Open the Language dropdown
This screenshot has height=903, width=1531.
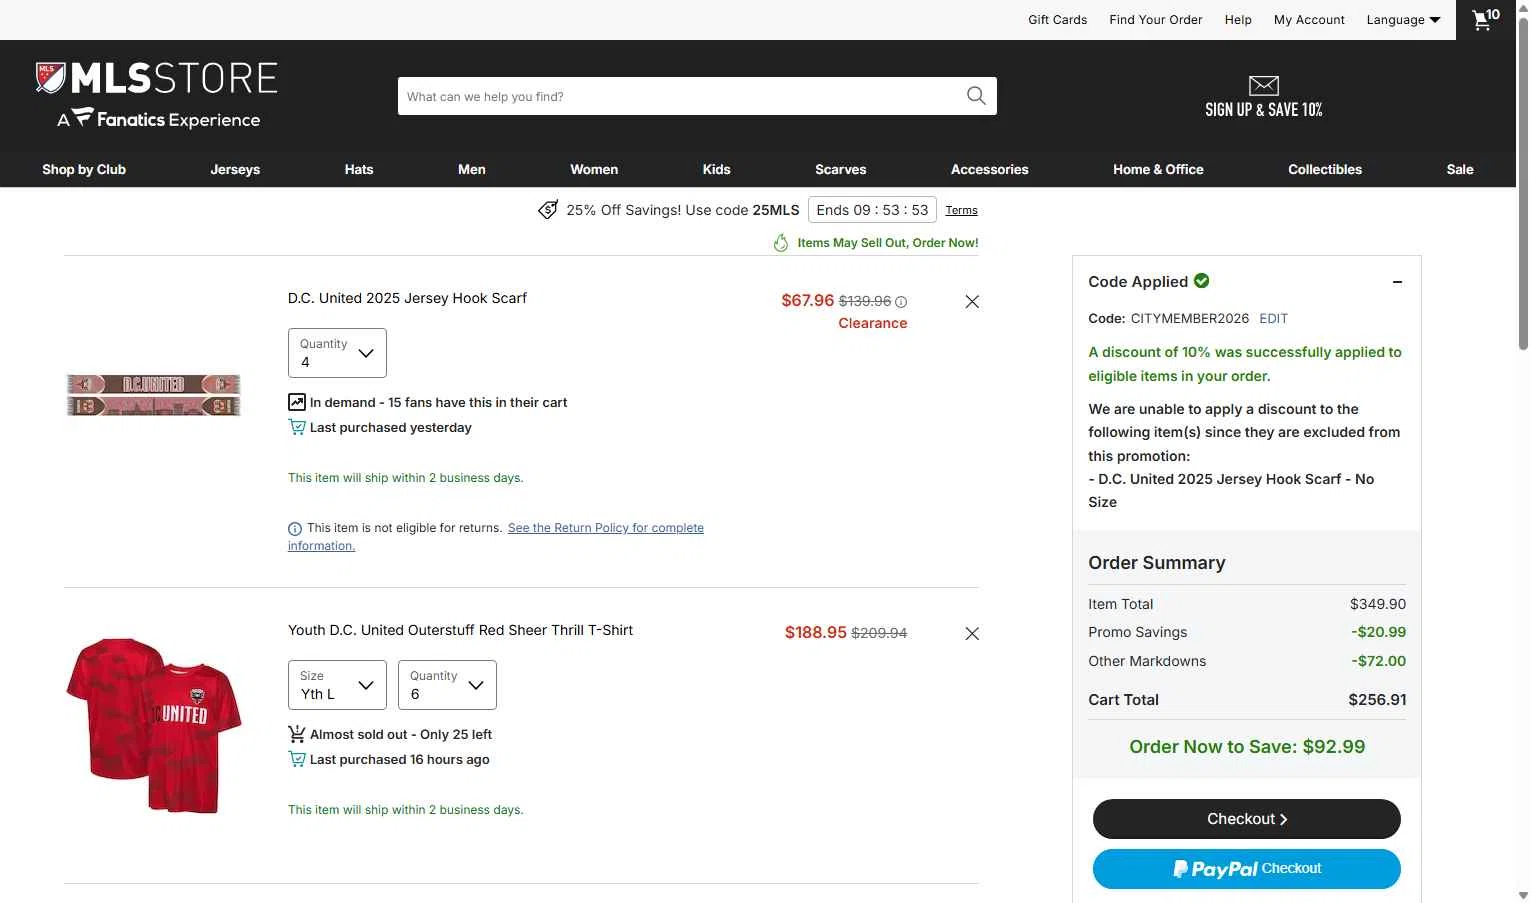click(x=1404, y=20)
